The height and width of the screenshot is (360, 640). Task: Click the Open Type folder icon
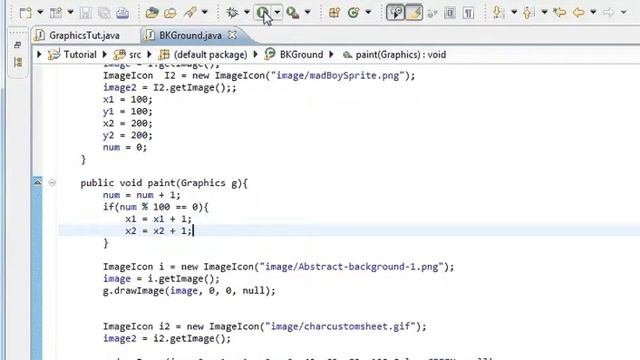tap(152, 13)
